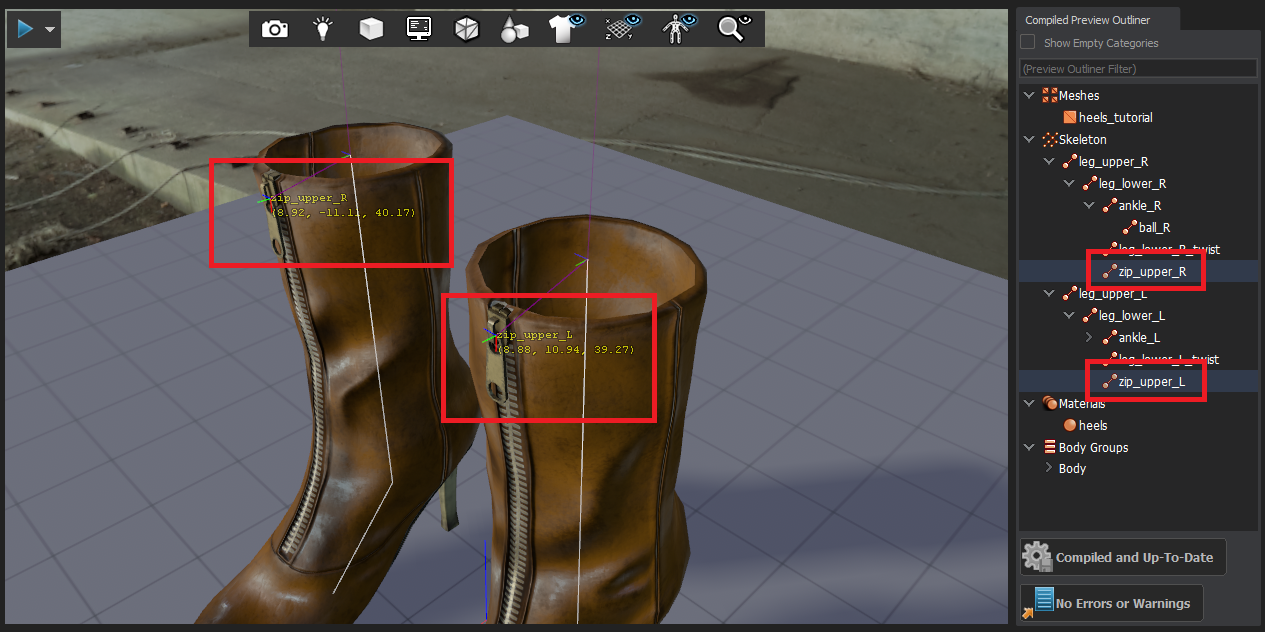Click the cone and sphere shapes icon
Screen dimensions: 1265x632
pyautogui.click(x=514, y=29)
